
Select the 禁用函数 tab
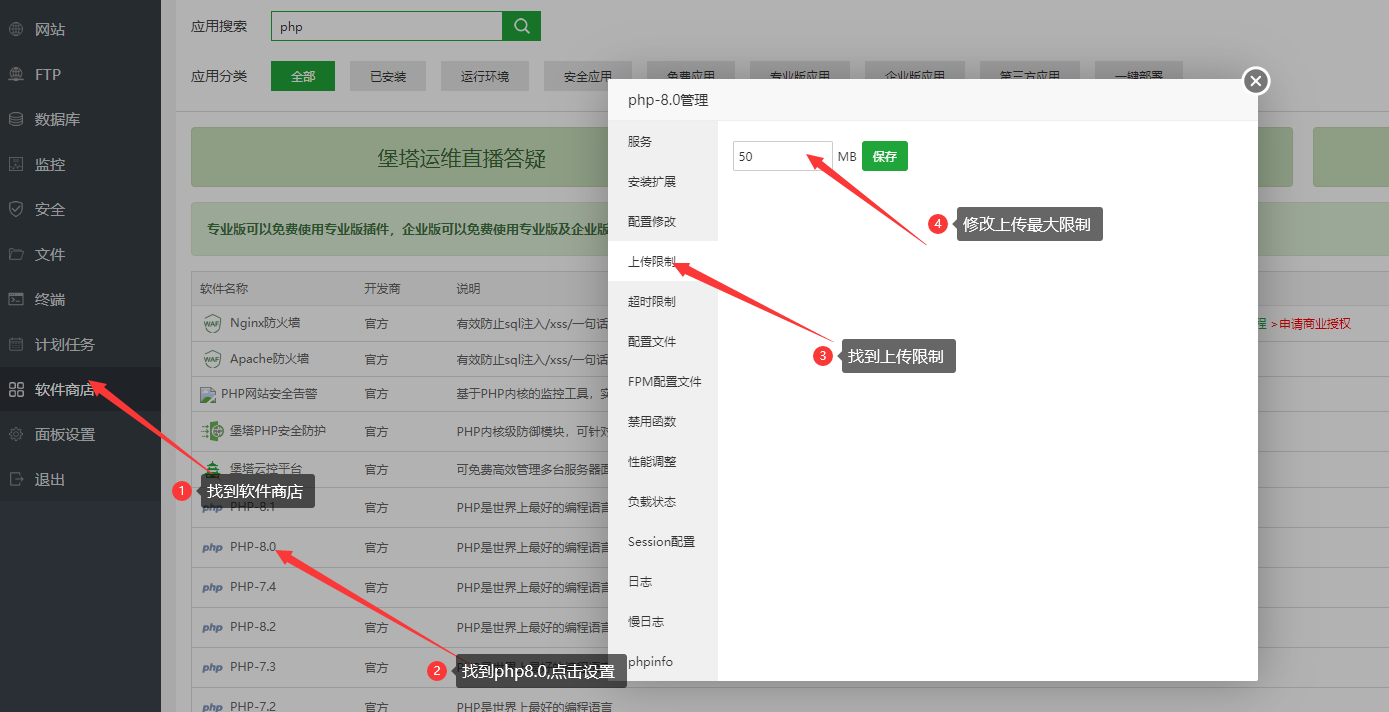652,421
